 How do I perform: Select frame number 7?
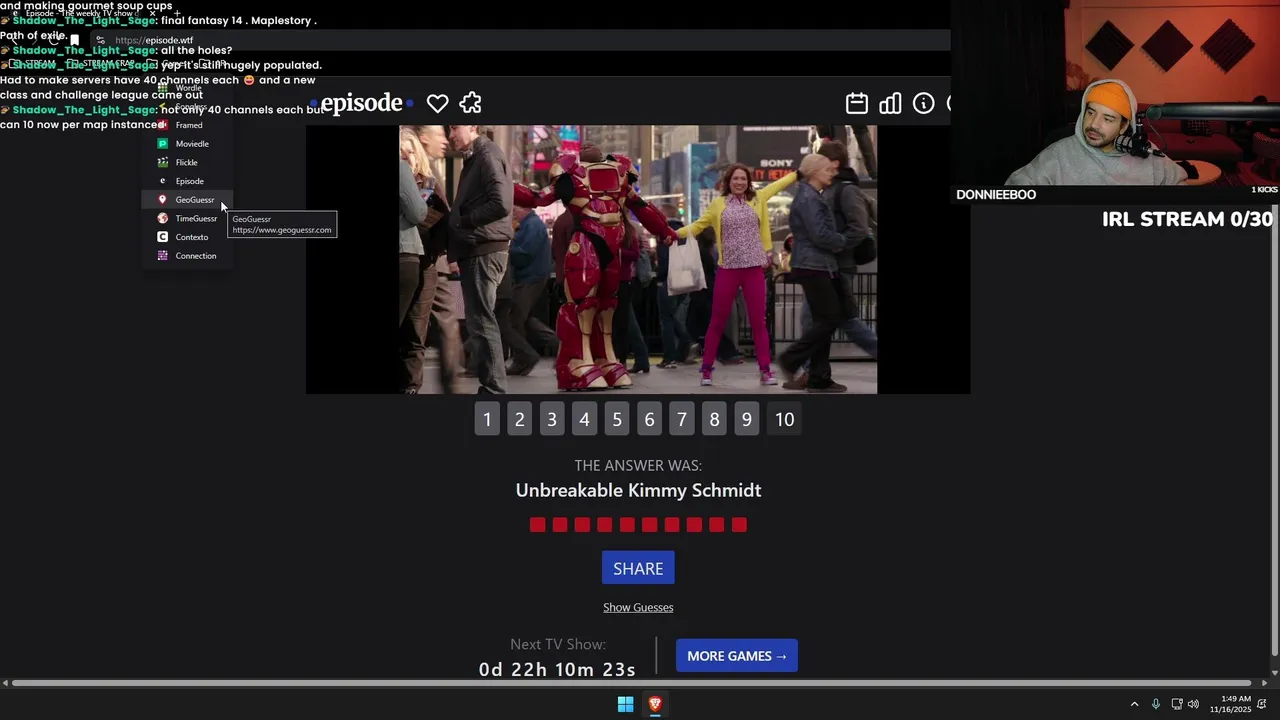point(682,420)
